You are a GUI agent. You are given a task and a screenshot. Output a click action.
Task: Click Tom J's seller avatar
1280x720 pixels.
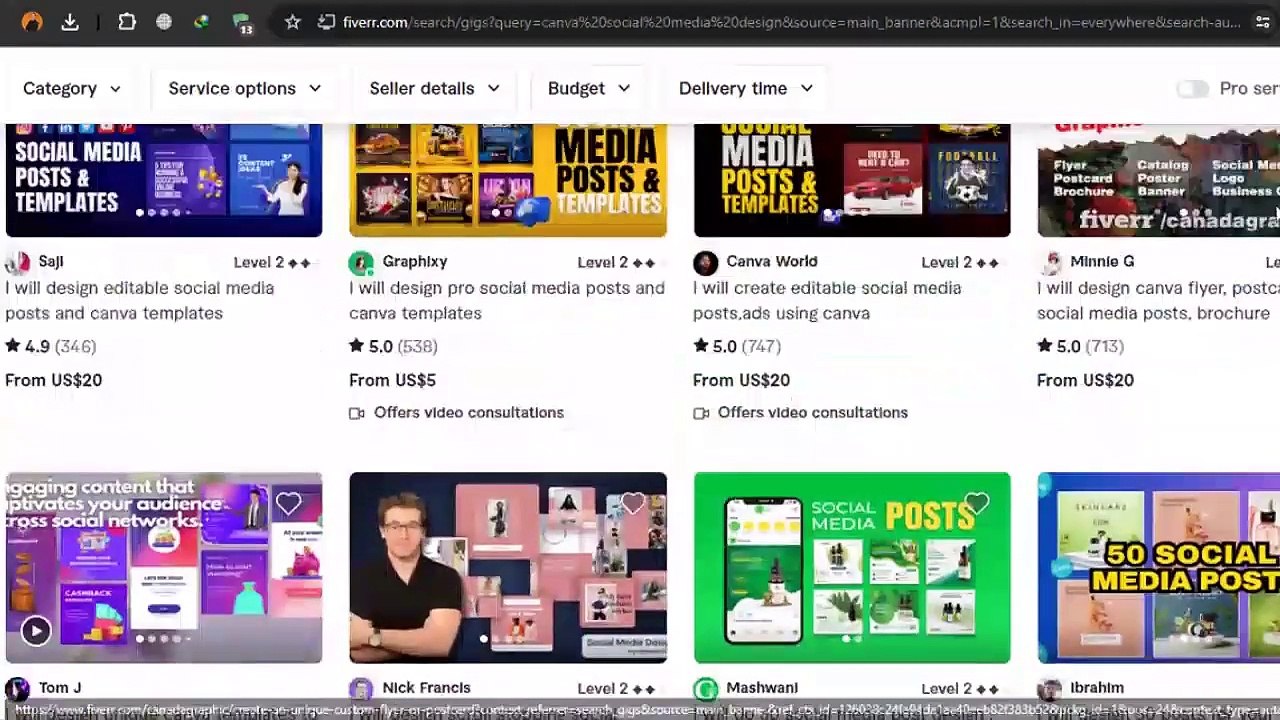coord(17,689)
